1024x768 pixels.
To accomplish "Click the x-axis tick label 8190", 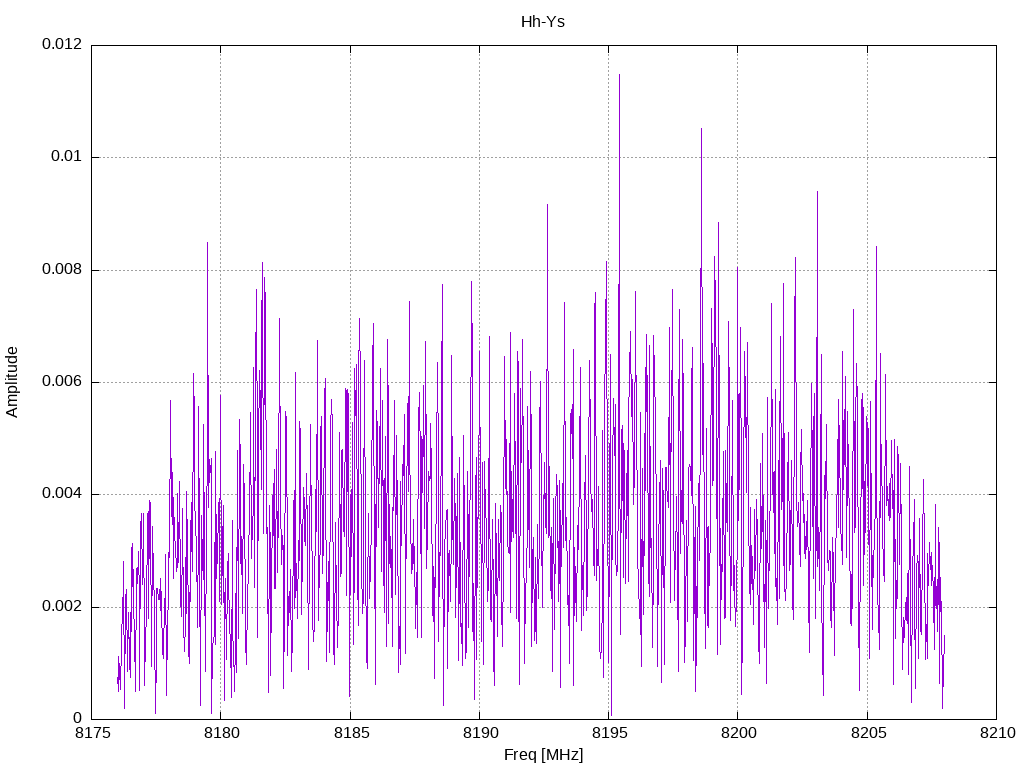I will pyautogui.click(x=480, y=733).
